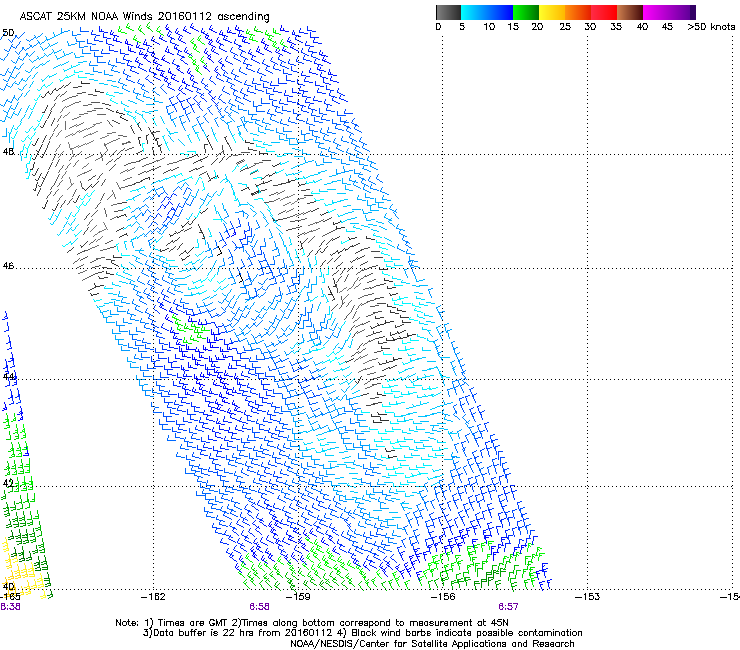Click the purple '8:38' swath time label
The height and width of the screenshot is (650, 740).
(x=10, y=607)
